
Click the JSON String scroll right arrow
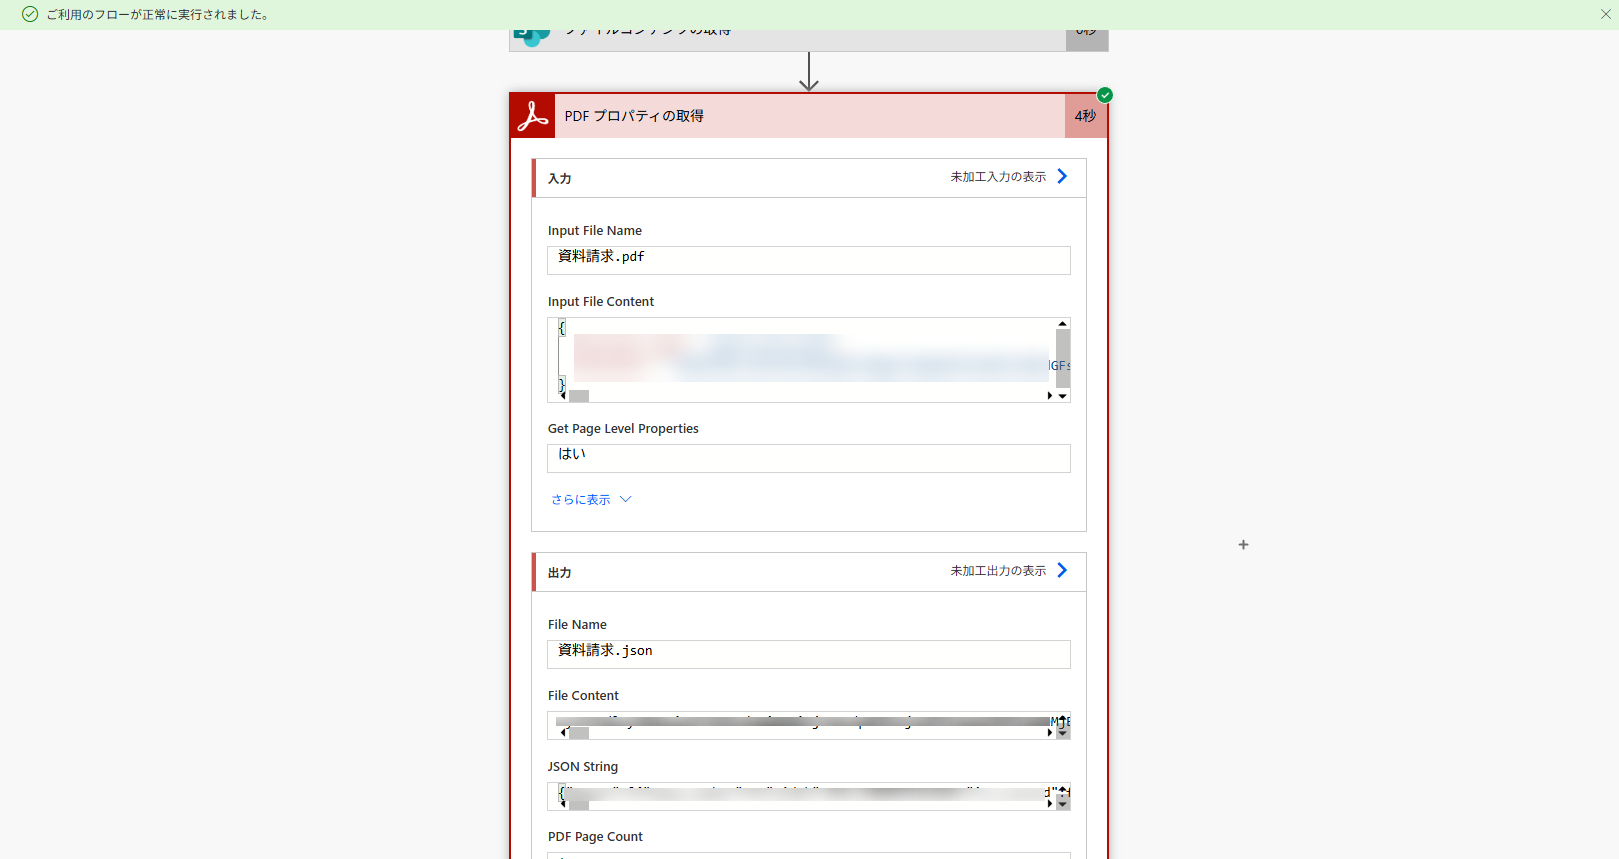(1050, 804)
